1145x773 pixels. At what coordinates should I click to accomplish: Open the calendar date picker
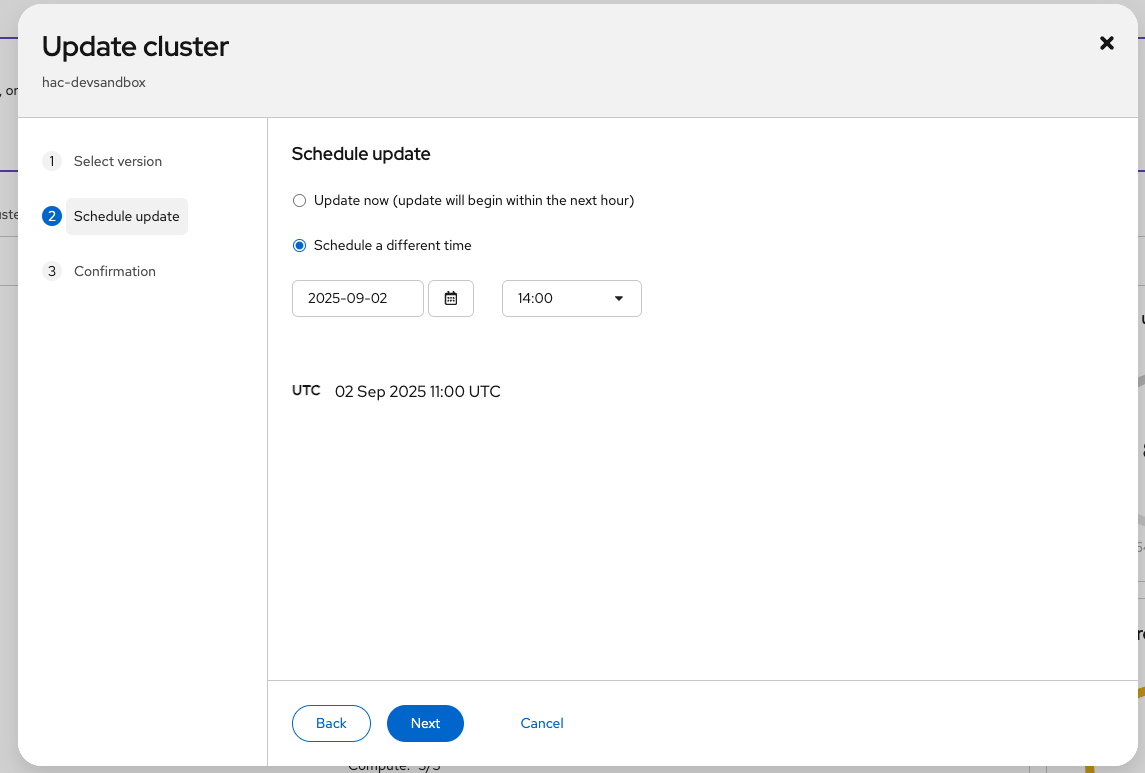pos(451,298)
